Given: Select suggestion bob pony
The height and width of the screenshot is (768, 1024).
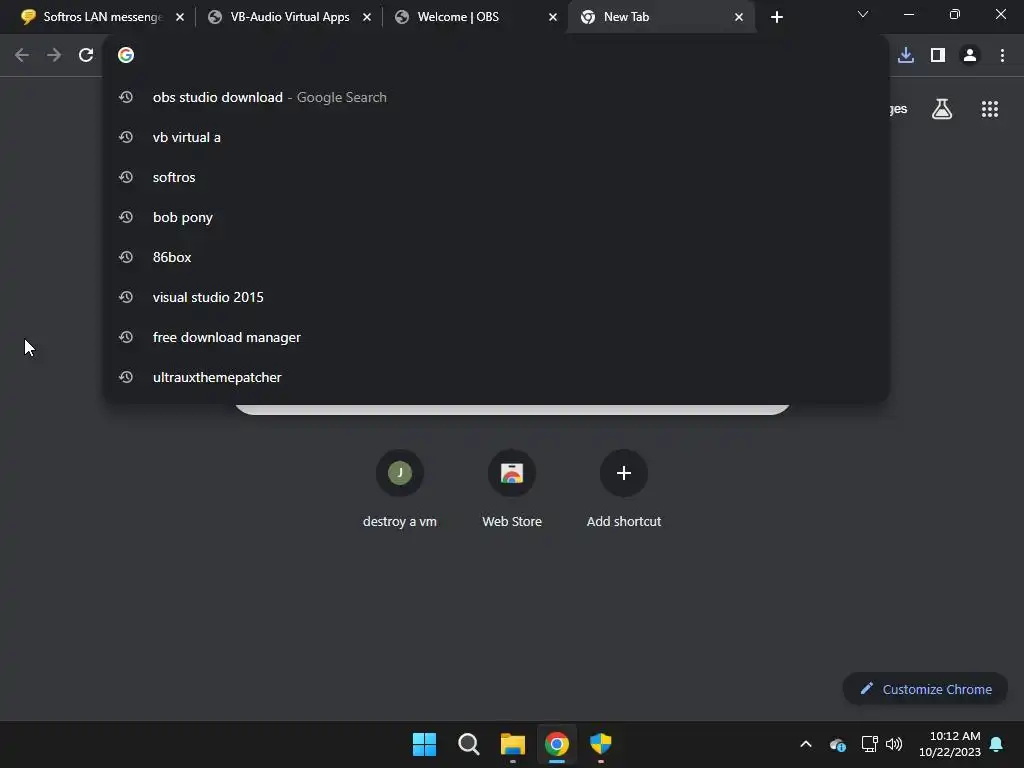Looking at the screenshot, I should click(496, 217).
